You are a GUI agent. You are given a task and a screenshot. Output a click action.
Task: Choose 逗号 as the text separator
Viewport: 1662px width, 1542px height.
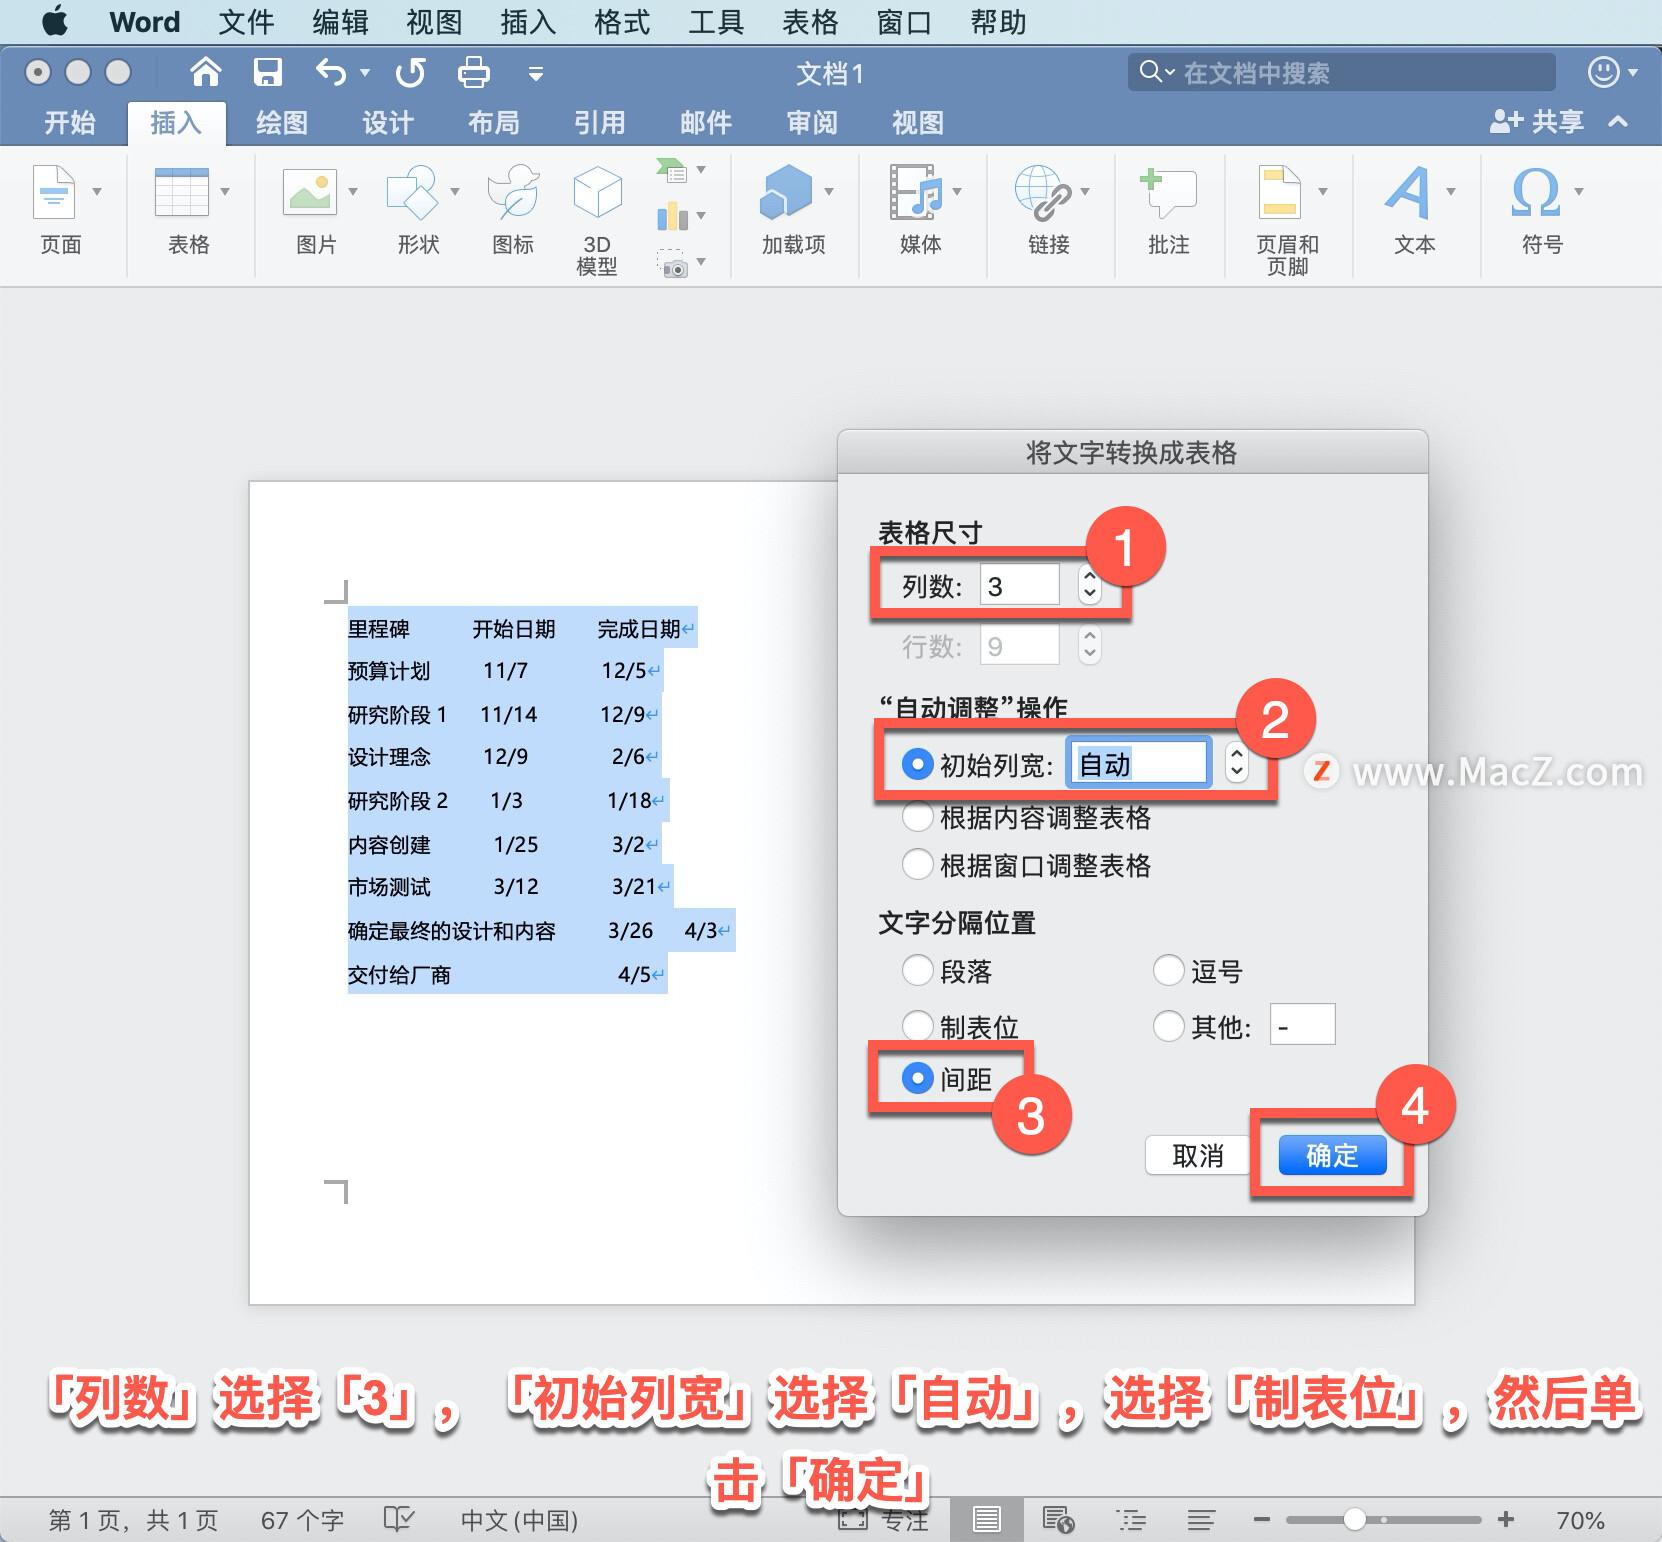(x=1168, y=970)
